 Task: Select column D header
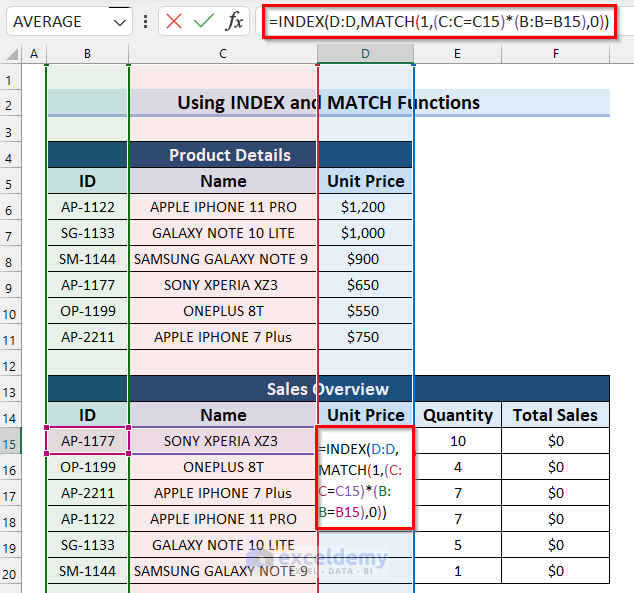tap(365, 54)
